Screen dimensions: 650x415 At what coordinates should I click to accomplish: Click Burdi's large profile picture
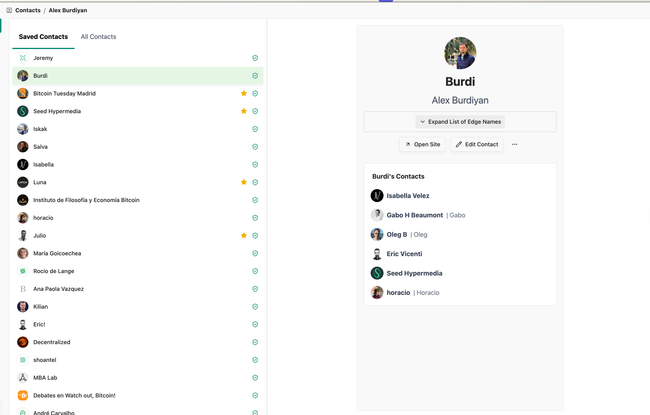coord(460,53)
